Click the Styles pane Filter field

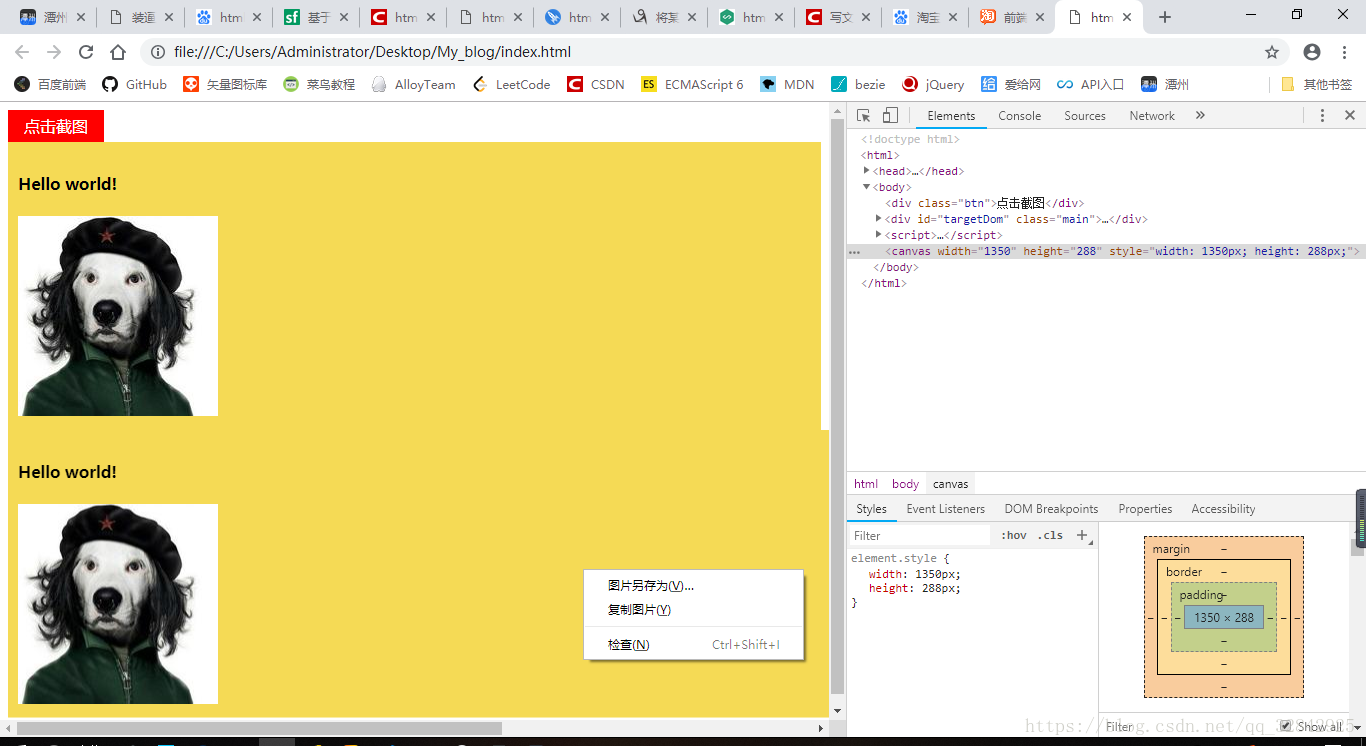pos(919,536)
